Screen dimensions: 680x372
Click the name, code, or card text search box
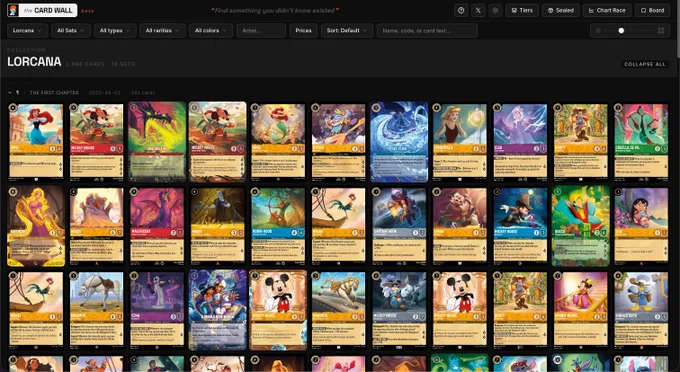click(x=427, y=31)
